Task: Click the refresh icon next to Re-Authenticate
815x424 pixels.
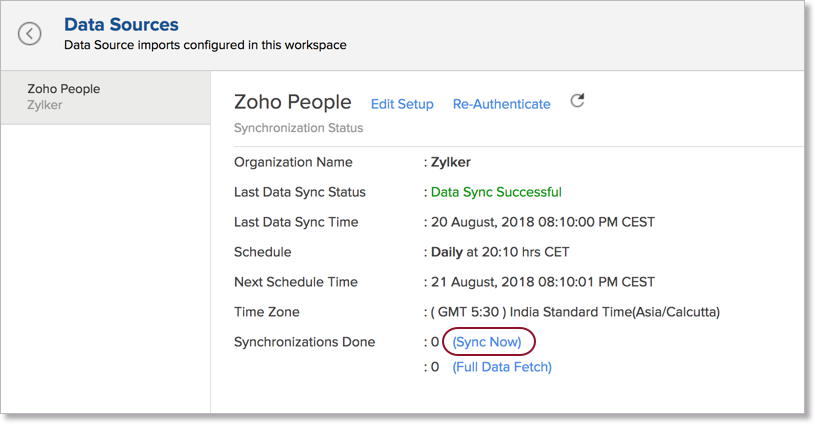Action: pos(577,100)
